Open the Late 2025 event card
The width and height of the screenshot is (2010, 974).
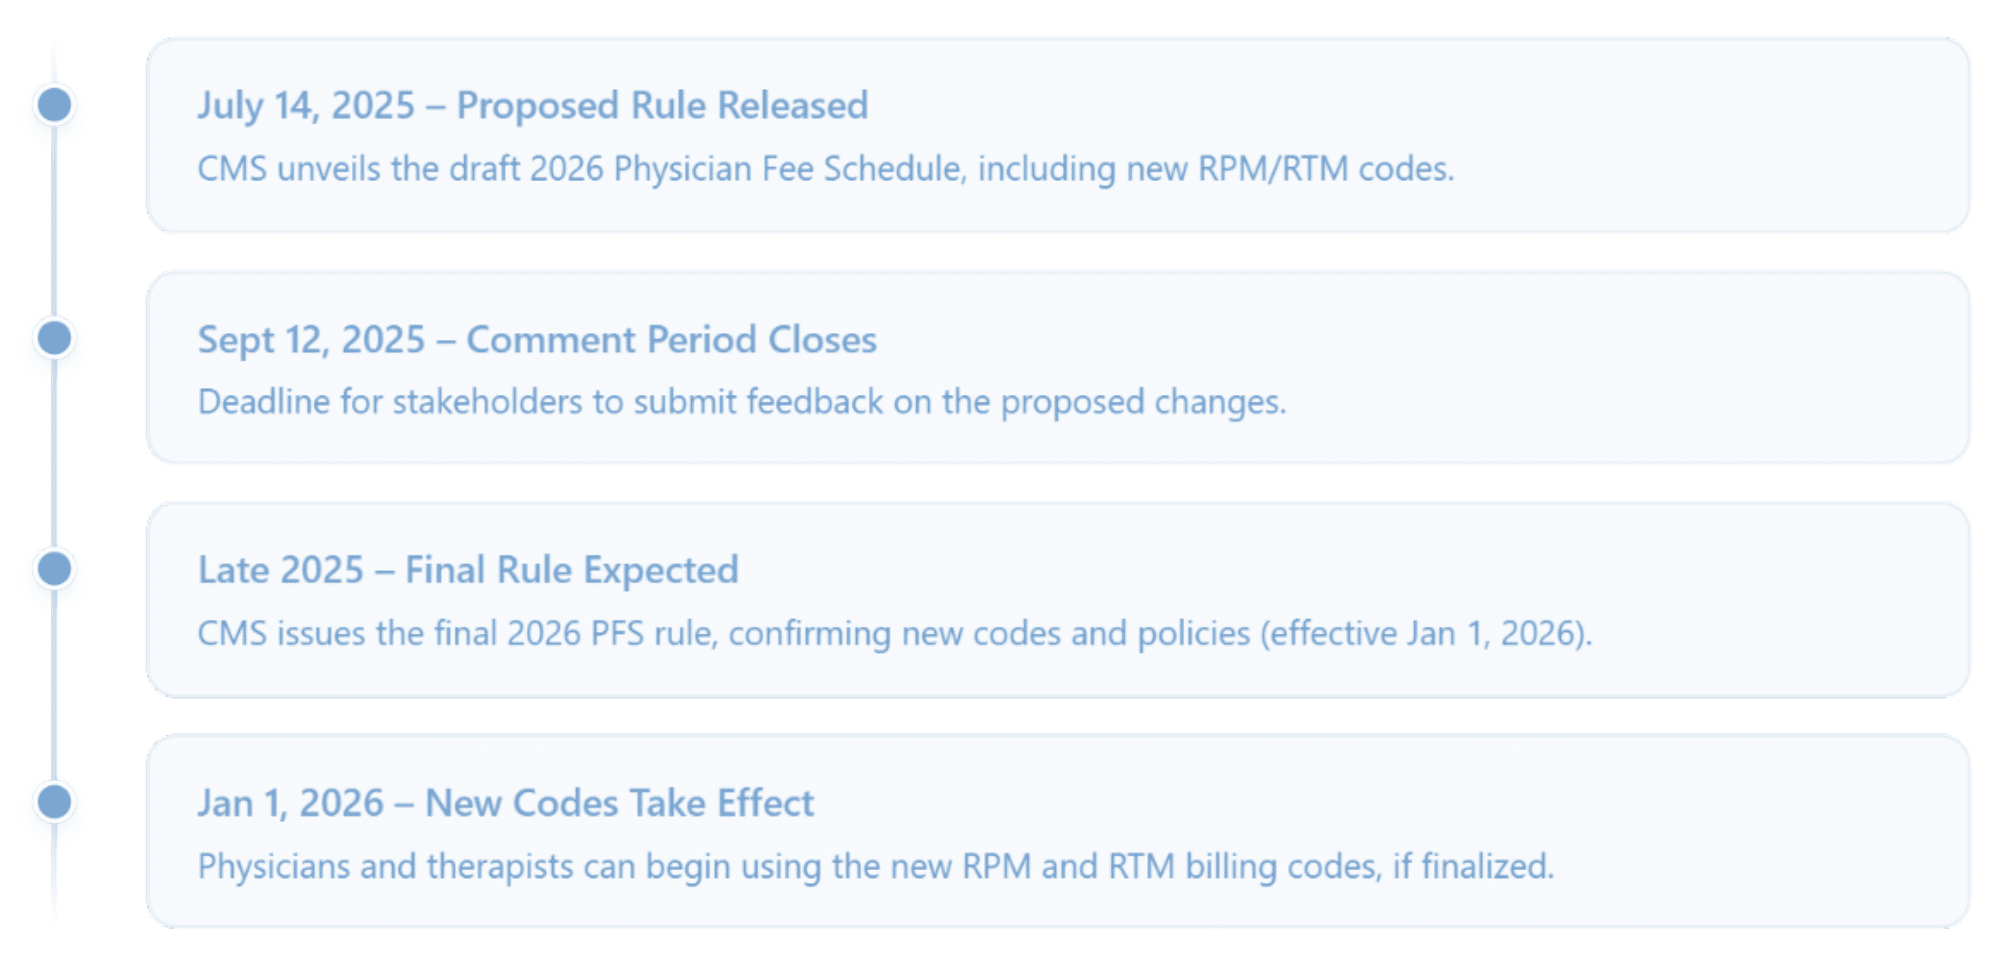click(1058, 600)
